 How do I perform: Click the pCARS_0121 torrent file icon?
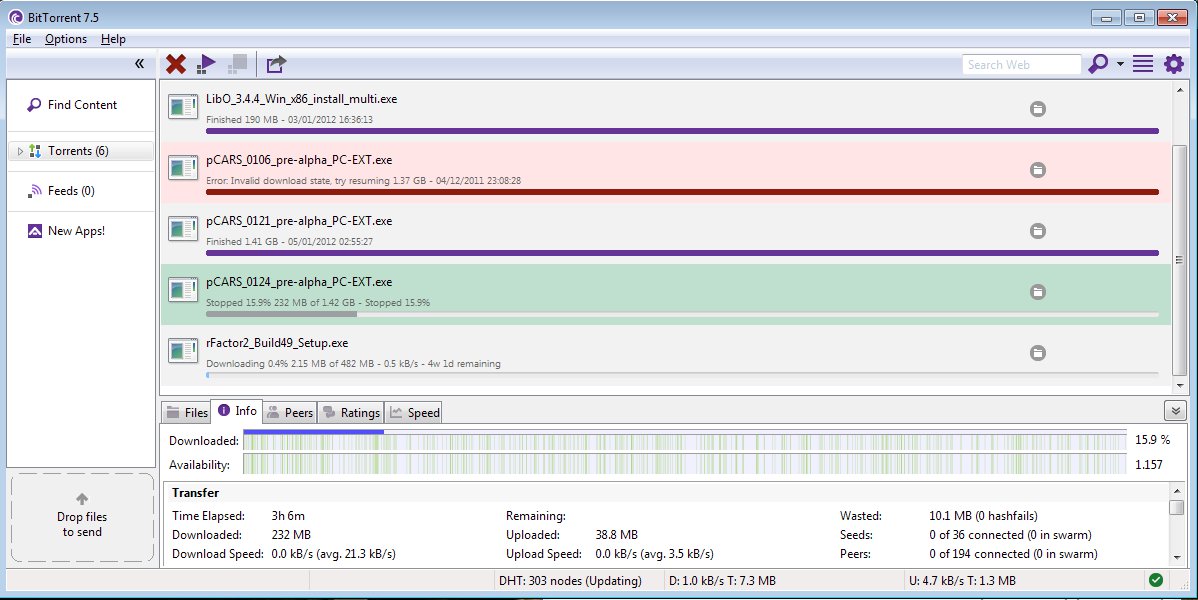tap(183, 229)
